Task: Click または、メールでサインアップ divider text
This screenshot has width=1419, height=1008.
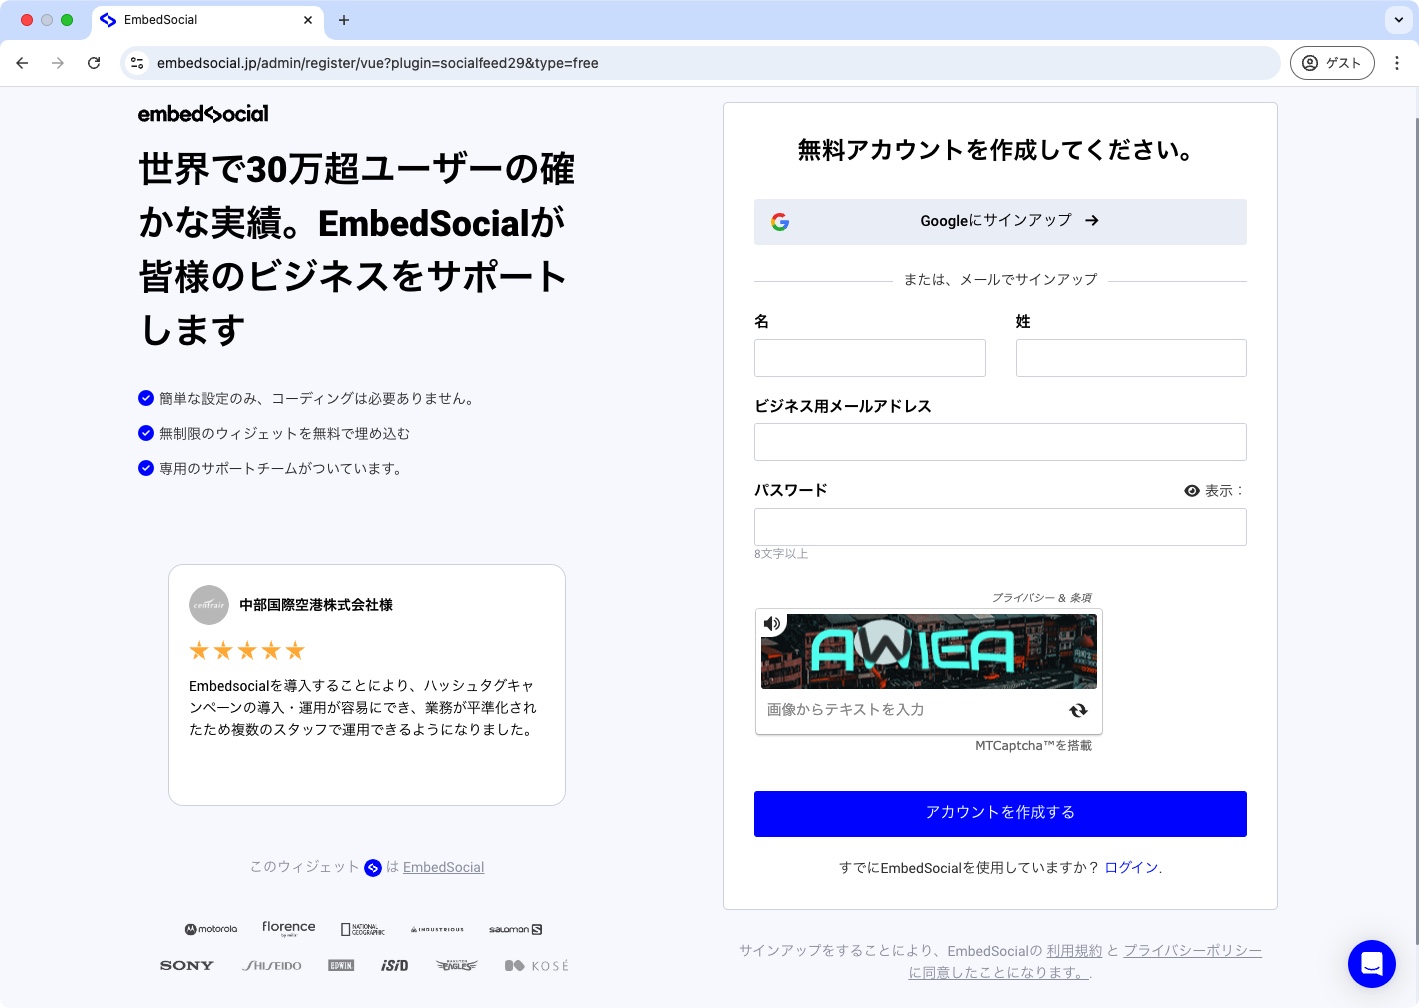Action: (x=1000, y=280)
